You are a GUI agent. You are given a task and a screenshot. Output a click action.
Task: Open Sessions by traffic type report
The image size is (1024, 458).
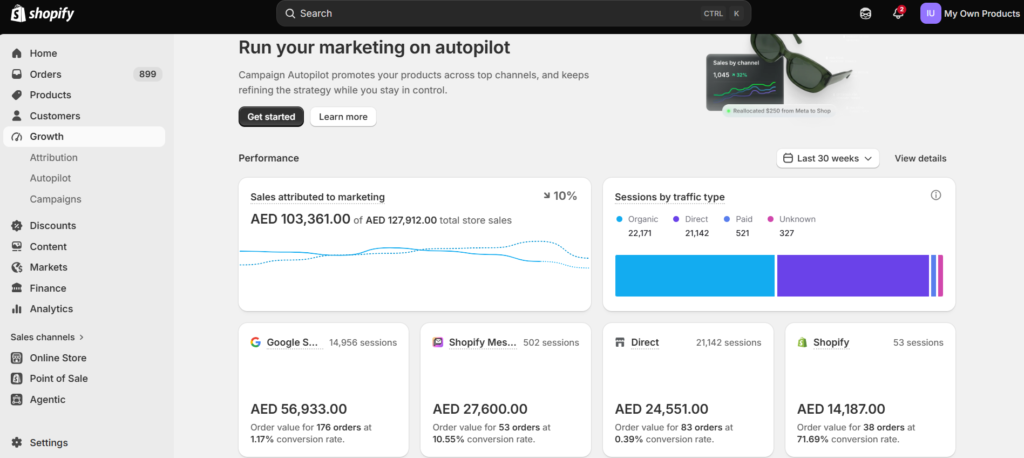669,197
